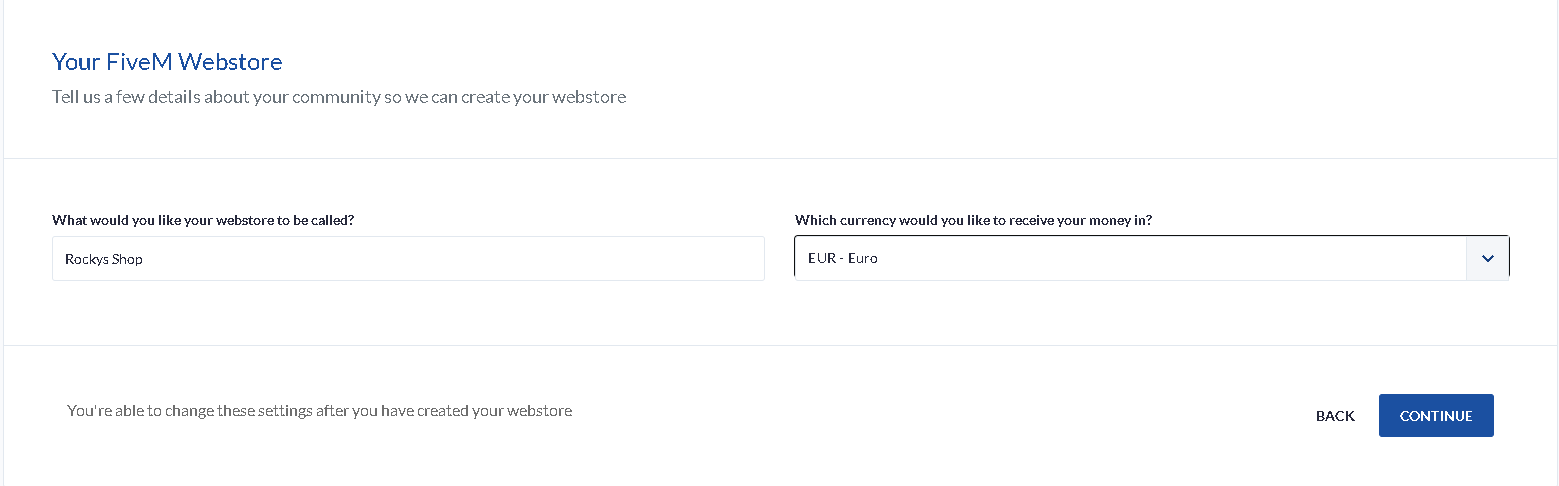Click the 'Your FiveM Webstore' heading
The width and height of the screenshot is (1559, 486).
coord(167,62)
